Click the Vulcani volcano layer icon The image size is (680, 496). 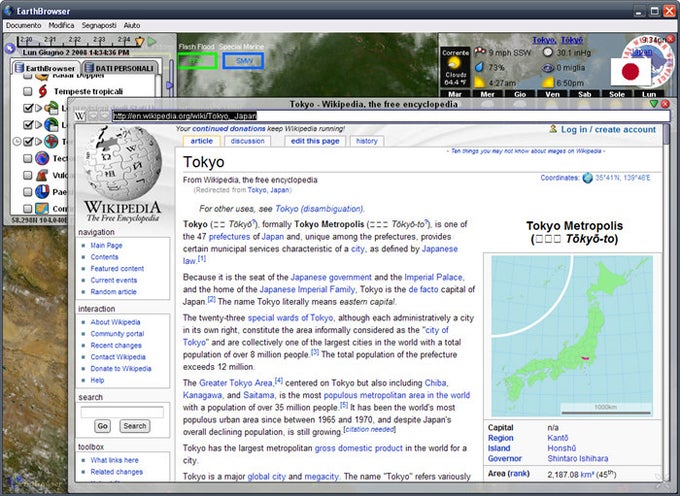click(42, 175)
